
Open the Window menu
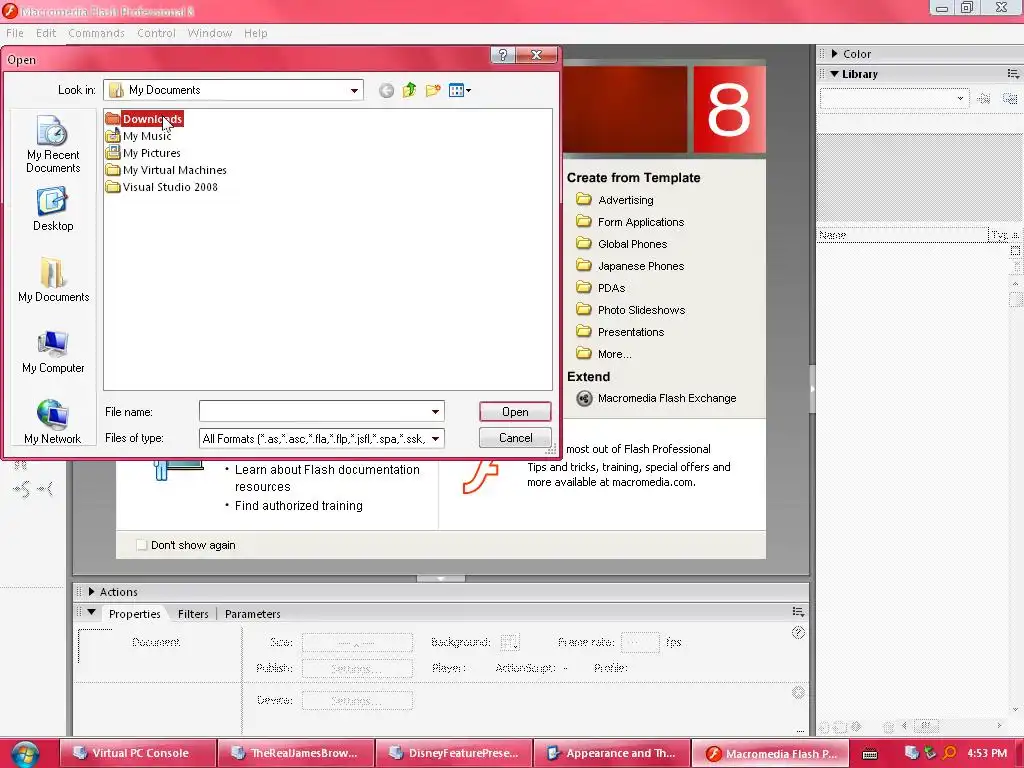pyautogui.click(x=210, y=33)
